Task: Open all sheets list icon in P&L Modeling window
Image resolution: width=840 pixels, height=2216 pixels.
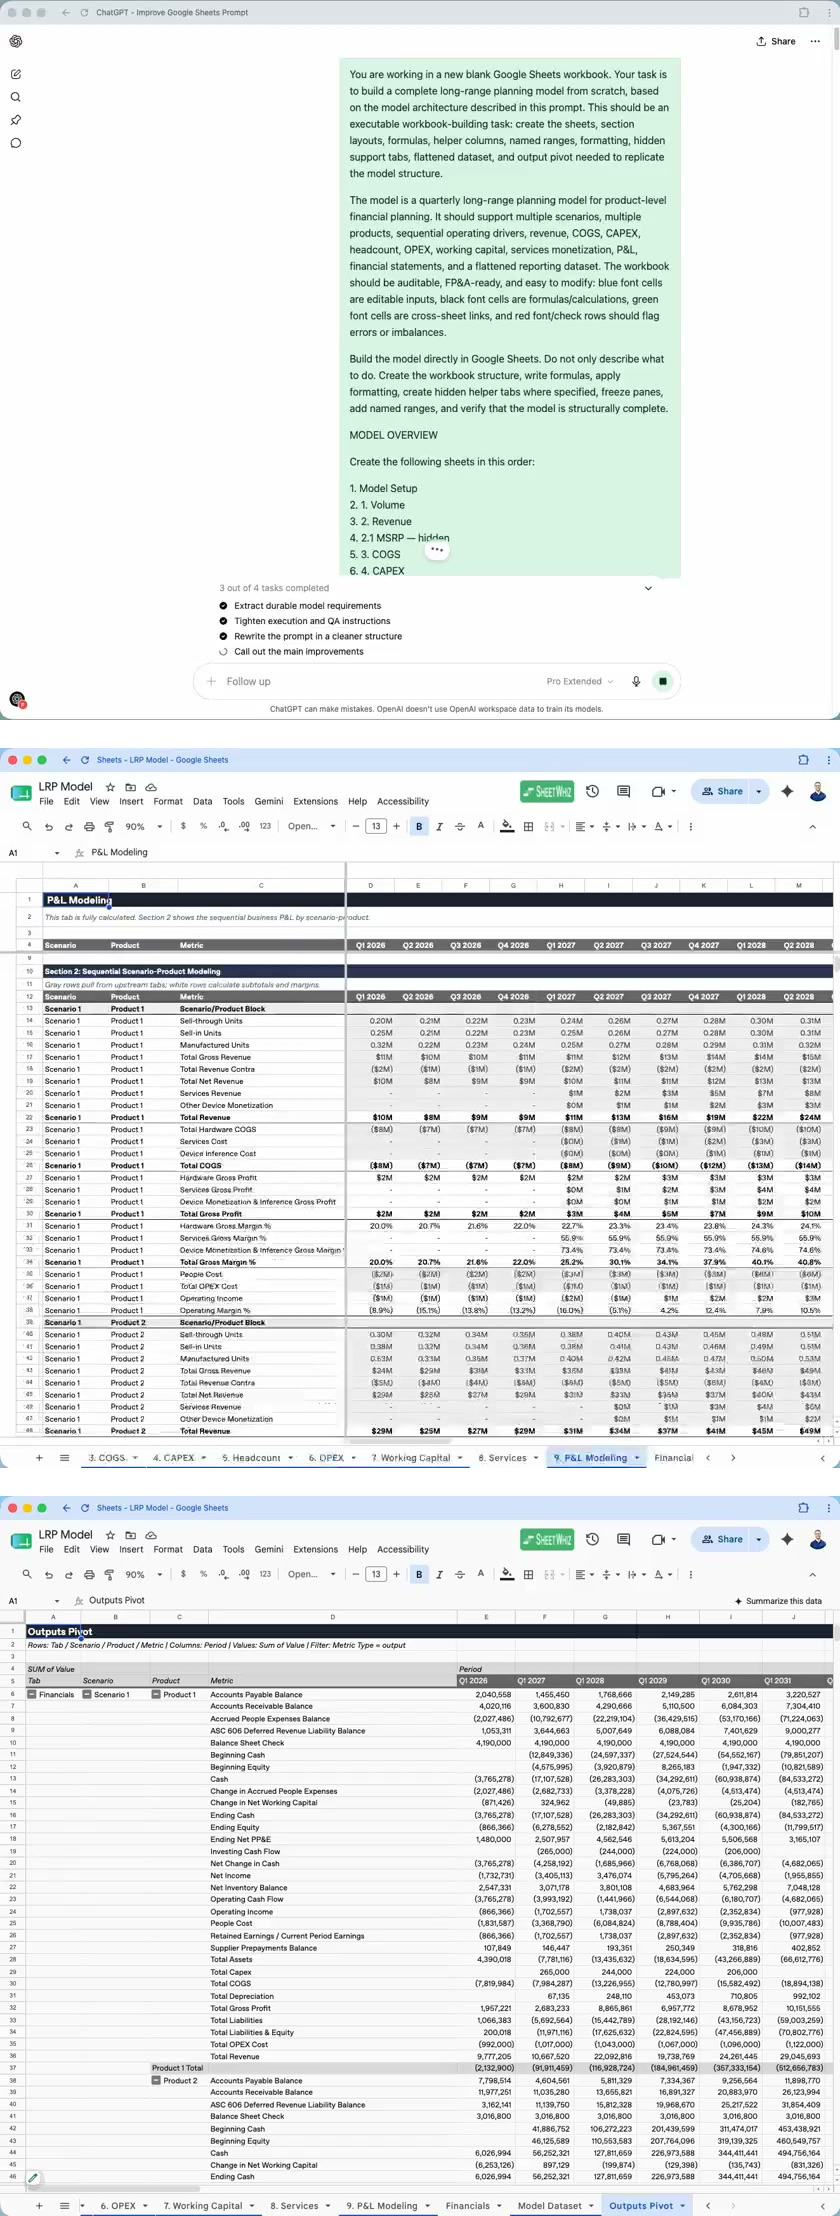Action: pos(64,1458)
